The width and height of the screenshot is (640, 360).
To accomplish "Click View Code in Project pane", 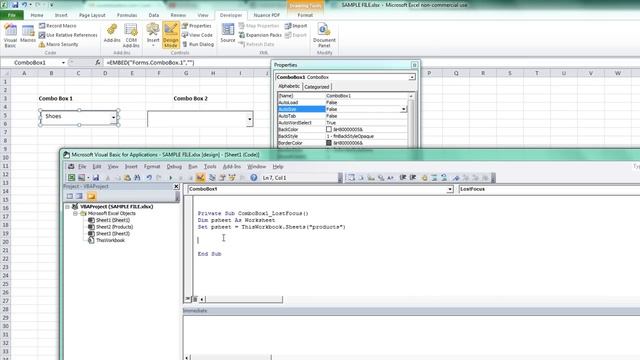I will 70,196.
